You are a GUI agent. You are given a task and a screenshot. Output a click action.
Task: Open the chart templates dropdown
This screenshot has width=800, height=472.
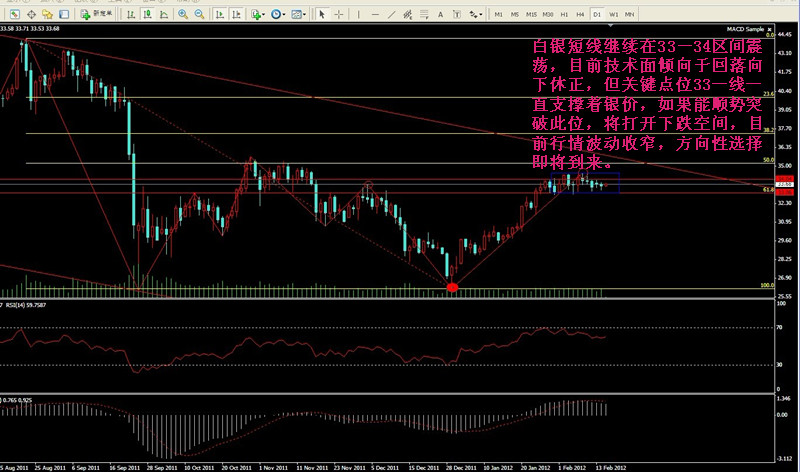(x=297, y=14)
